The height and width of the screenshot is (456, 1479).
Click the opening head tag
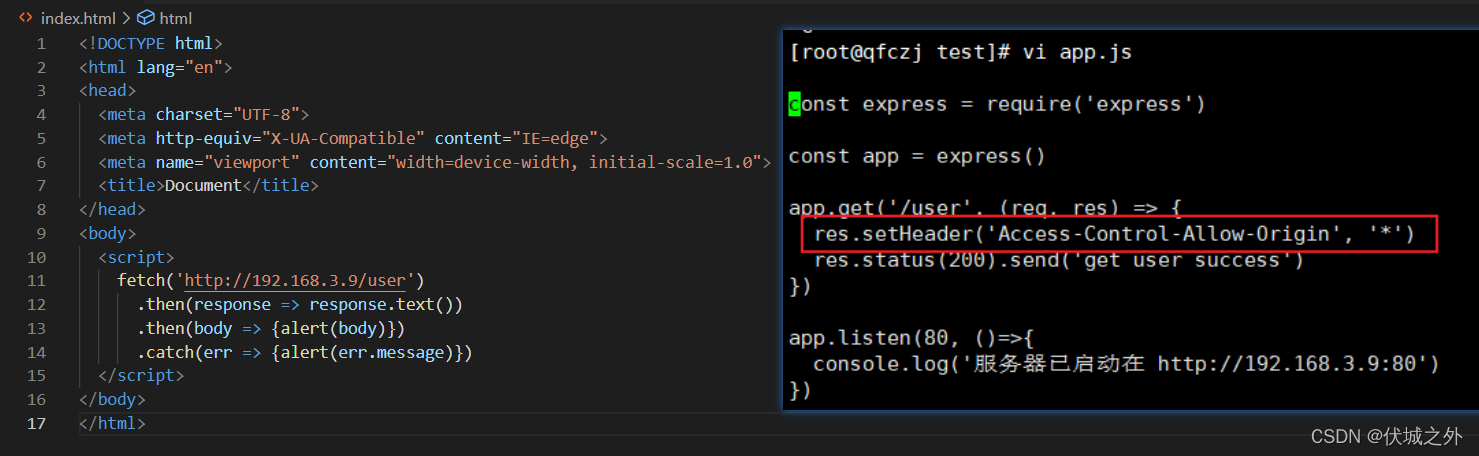click(108, 91)
